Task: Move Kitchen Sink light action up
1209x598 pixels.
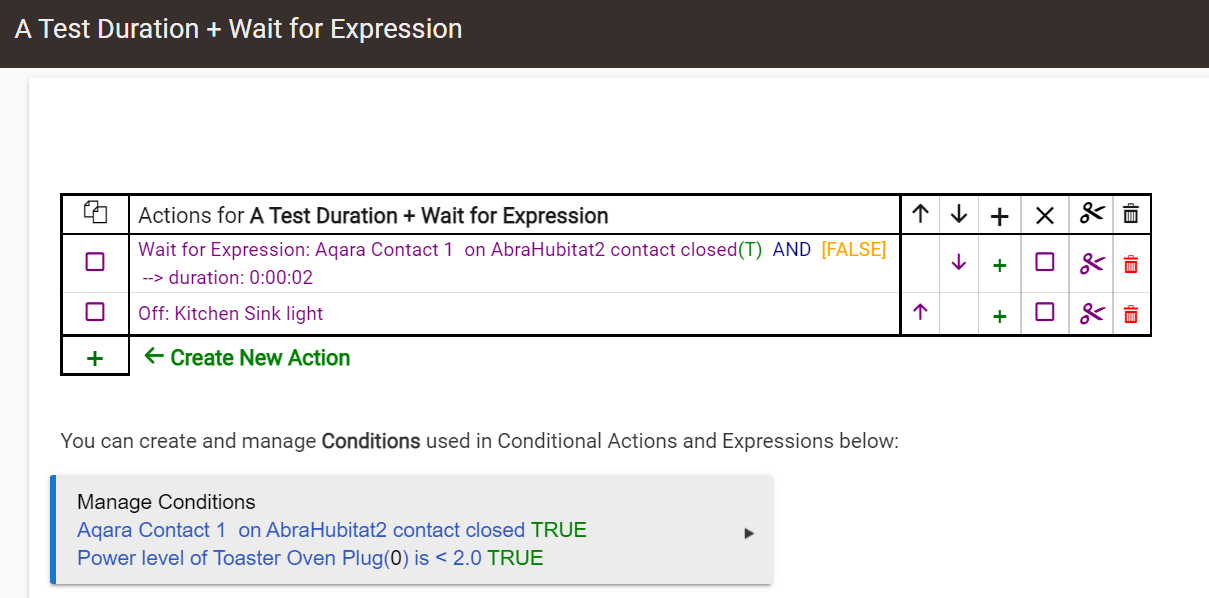Action: 921,313
